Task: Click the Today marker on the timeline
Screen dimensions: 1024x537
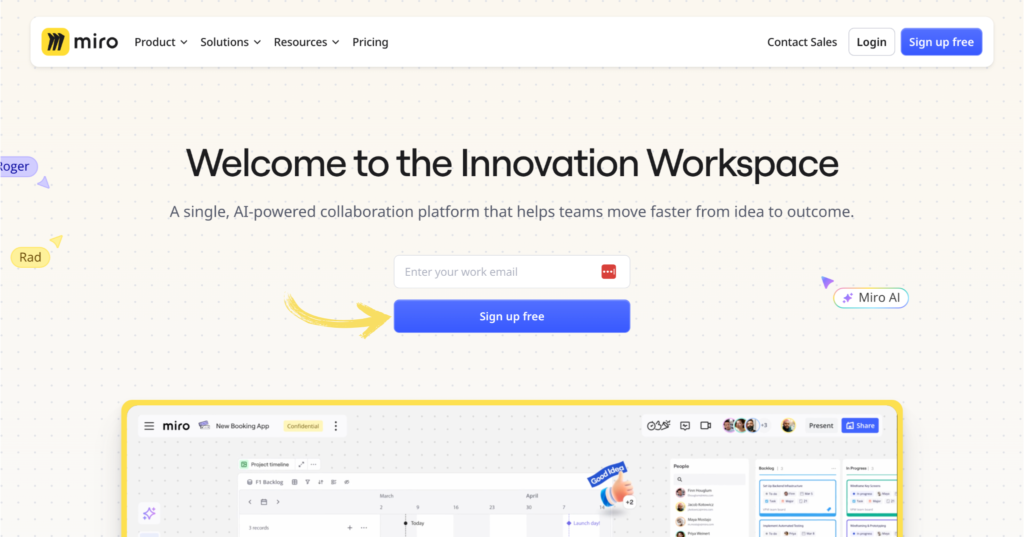Action: pyautogui.click(x=413, y=523)
